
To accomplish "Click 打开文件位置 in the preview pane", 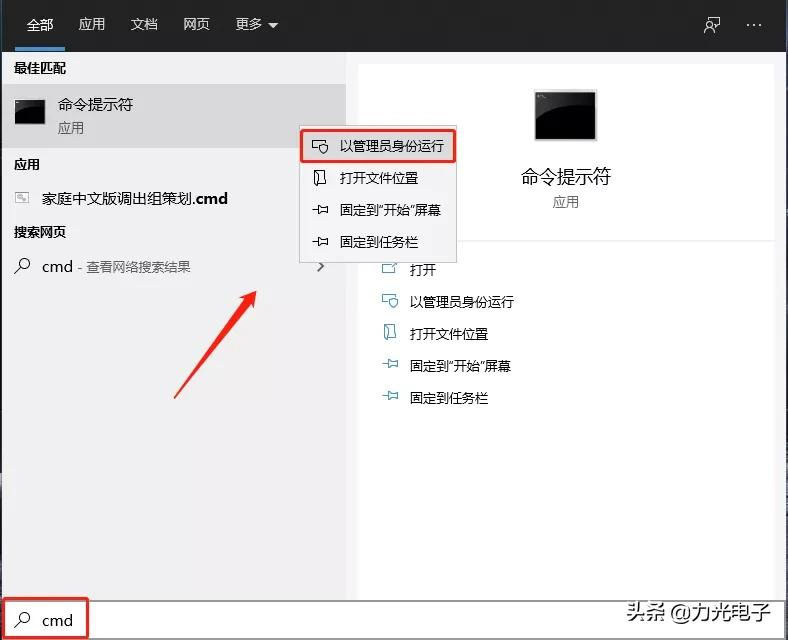I will pos(449,334).
